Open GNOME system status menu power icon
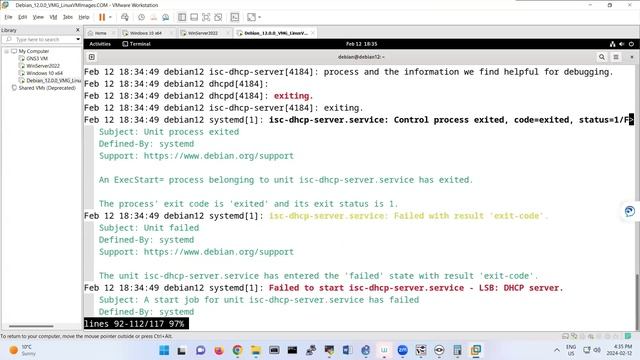The height and width of the screenshot is (360, 640). pyautogui.click(x=631, y=44)
